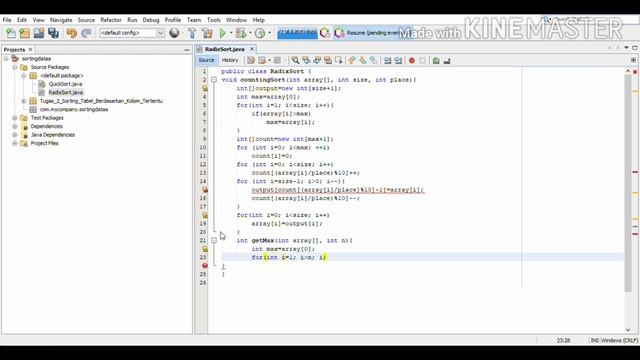This screenshot has height=360, width=640.
Task: Click the globe browser icon in toolbar
Action: (x=174, y=33)
